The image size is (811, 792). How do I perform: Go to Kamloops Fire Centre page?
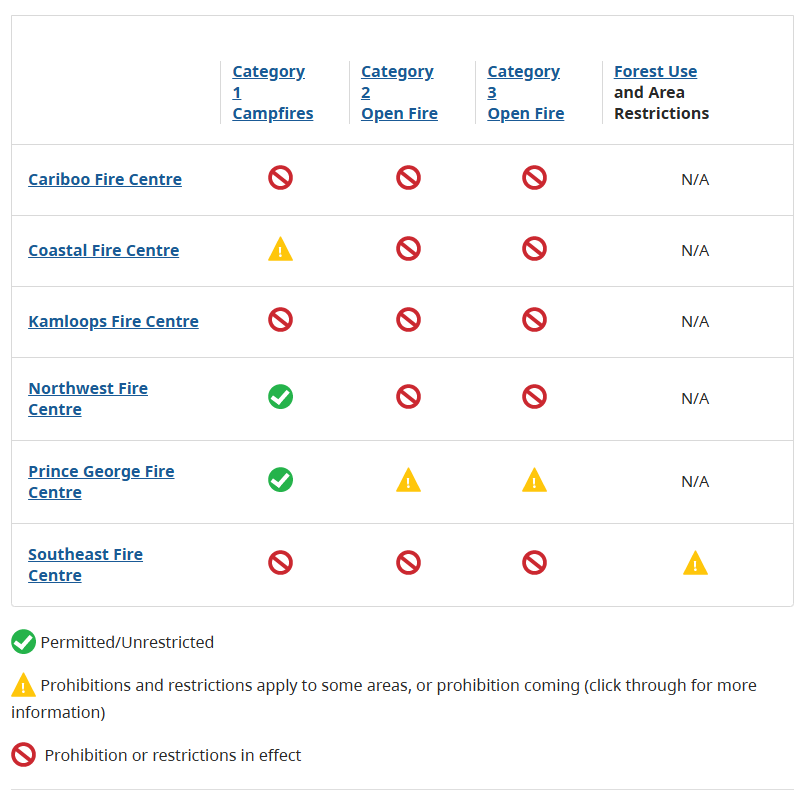(113, 321)
